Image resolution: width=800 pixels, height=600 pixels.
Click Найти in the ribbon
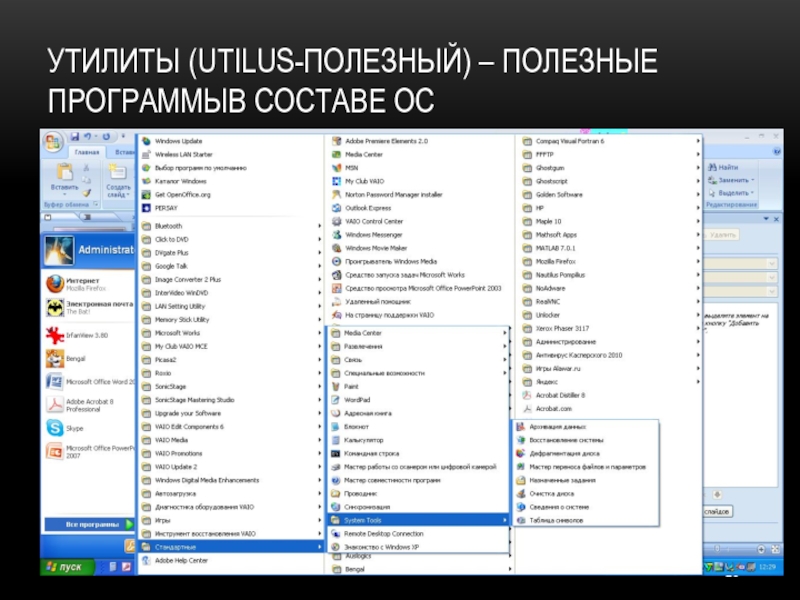pos(723,167)
